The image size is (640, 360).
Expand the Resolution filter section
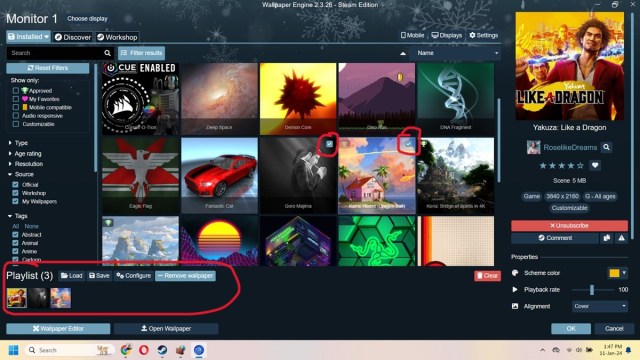(26, 164)
